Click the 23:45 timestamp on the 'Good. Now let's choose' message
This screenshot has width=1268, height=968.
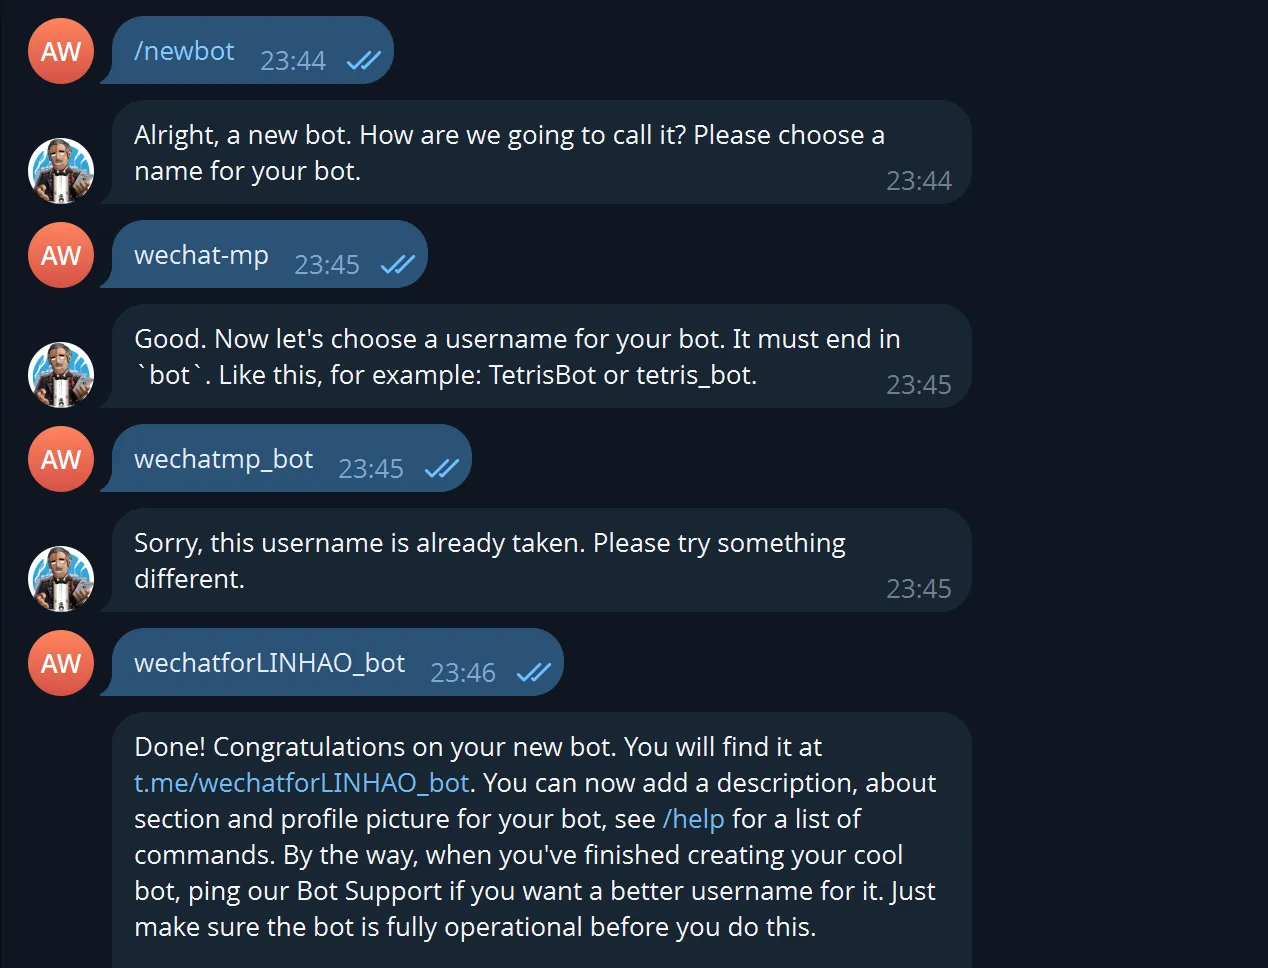pos(918,385)
